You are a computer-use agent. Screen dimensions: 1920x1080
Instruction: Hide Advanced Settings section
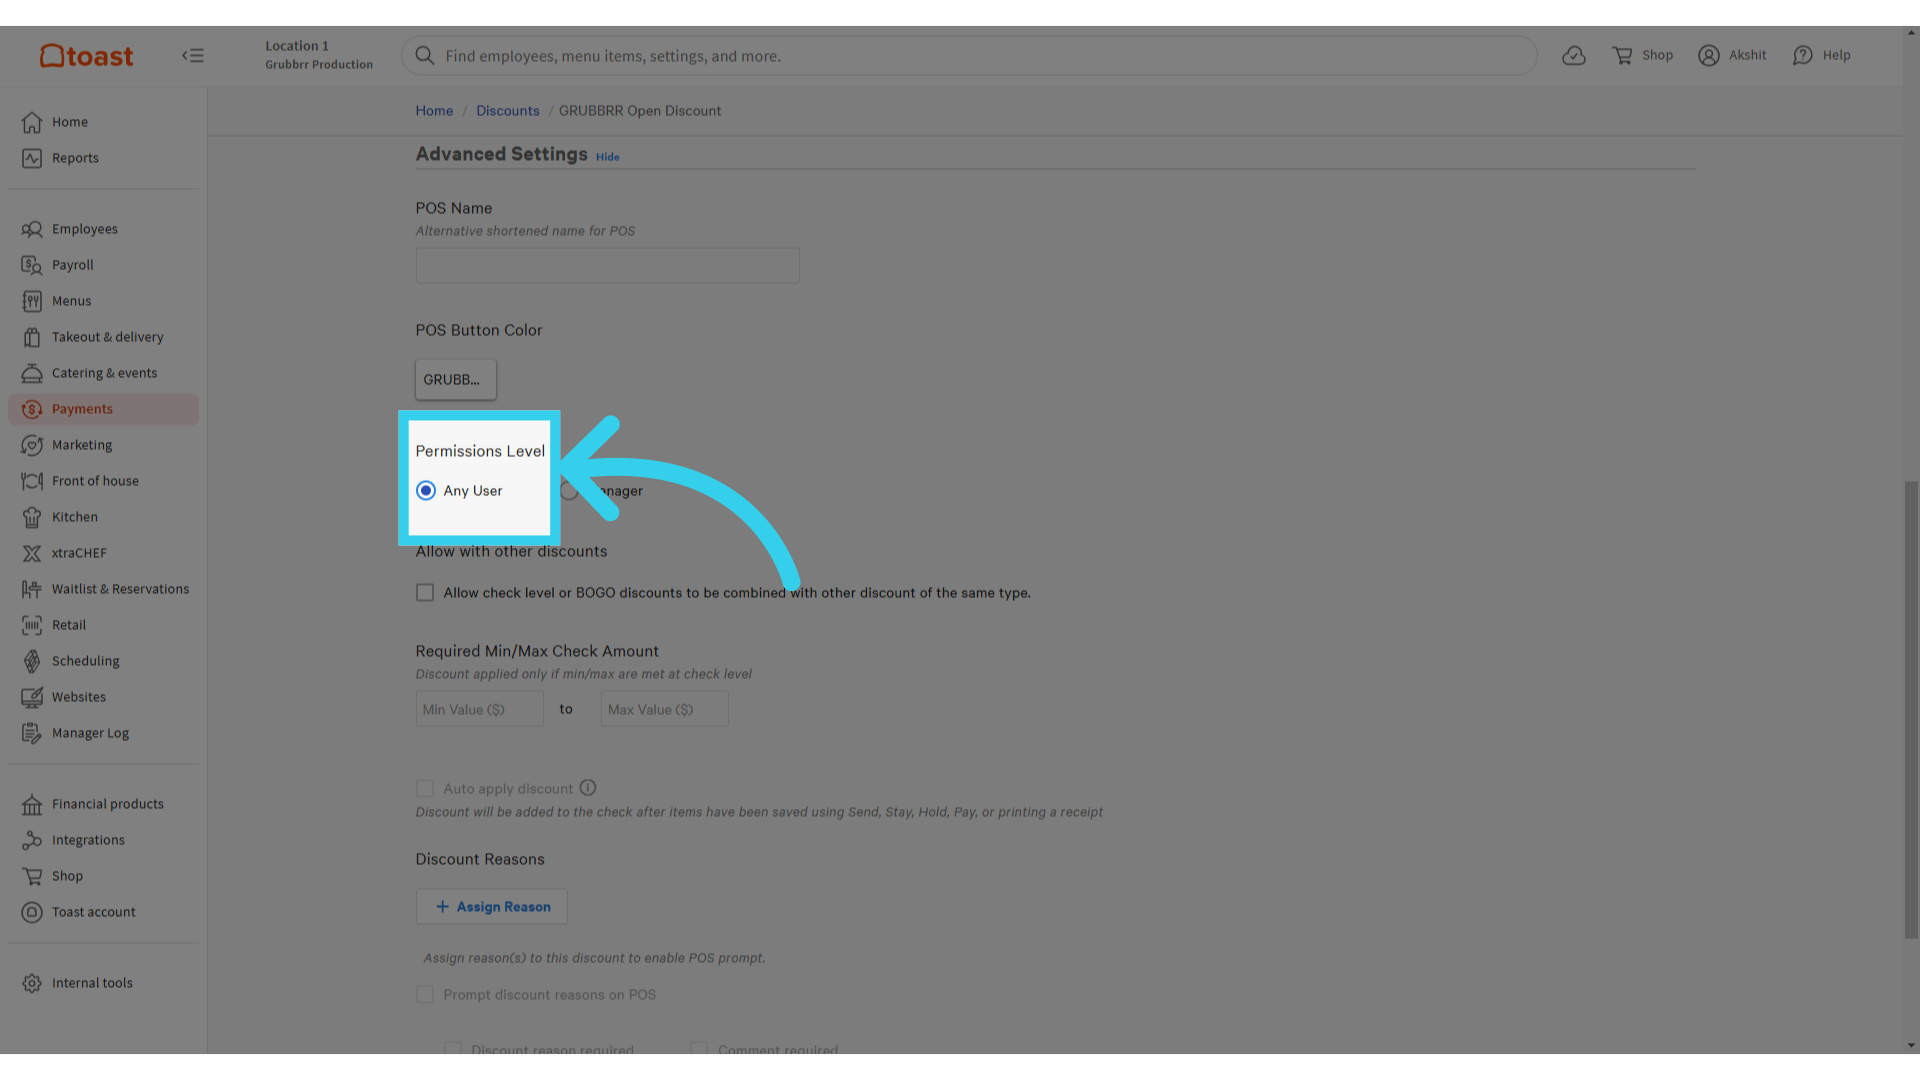pyautogui.click(x=607, y=157)
